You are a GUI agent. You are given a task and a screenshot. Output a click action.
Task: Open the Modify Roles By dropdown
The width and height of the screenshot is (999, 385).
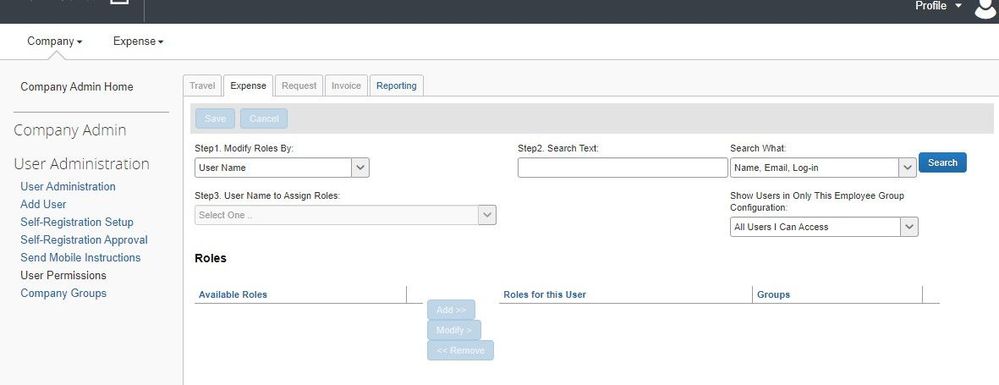pyautogui.click(x=282, y=168)
